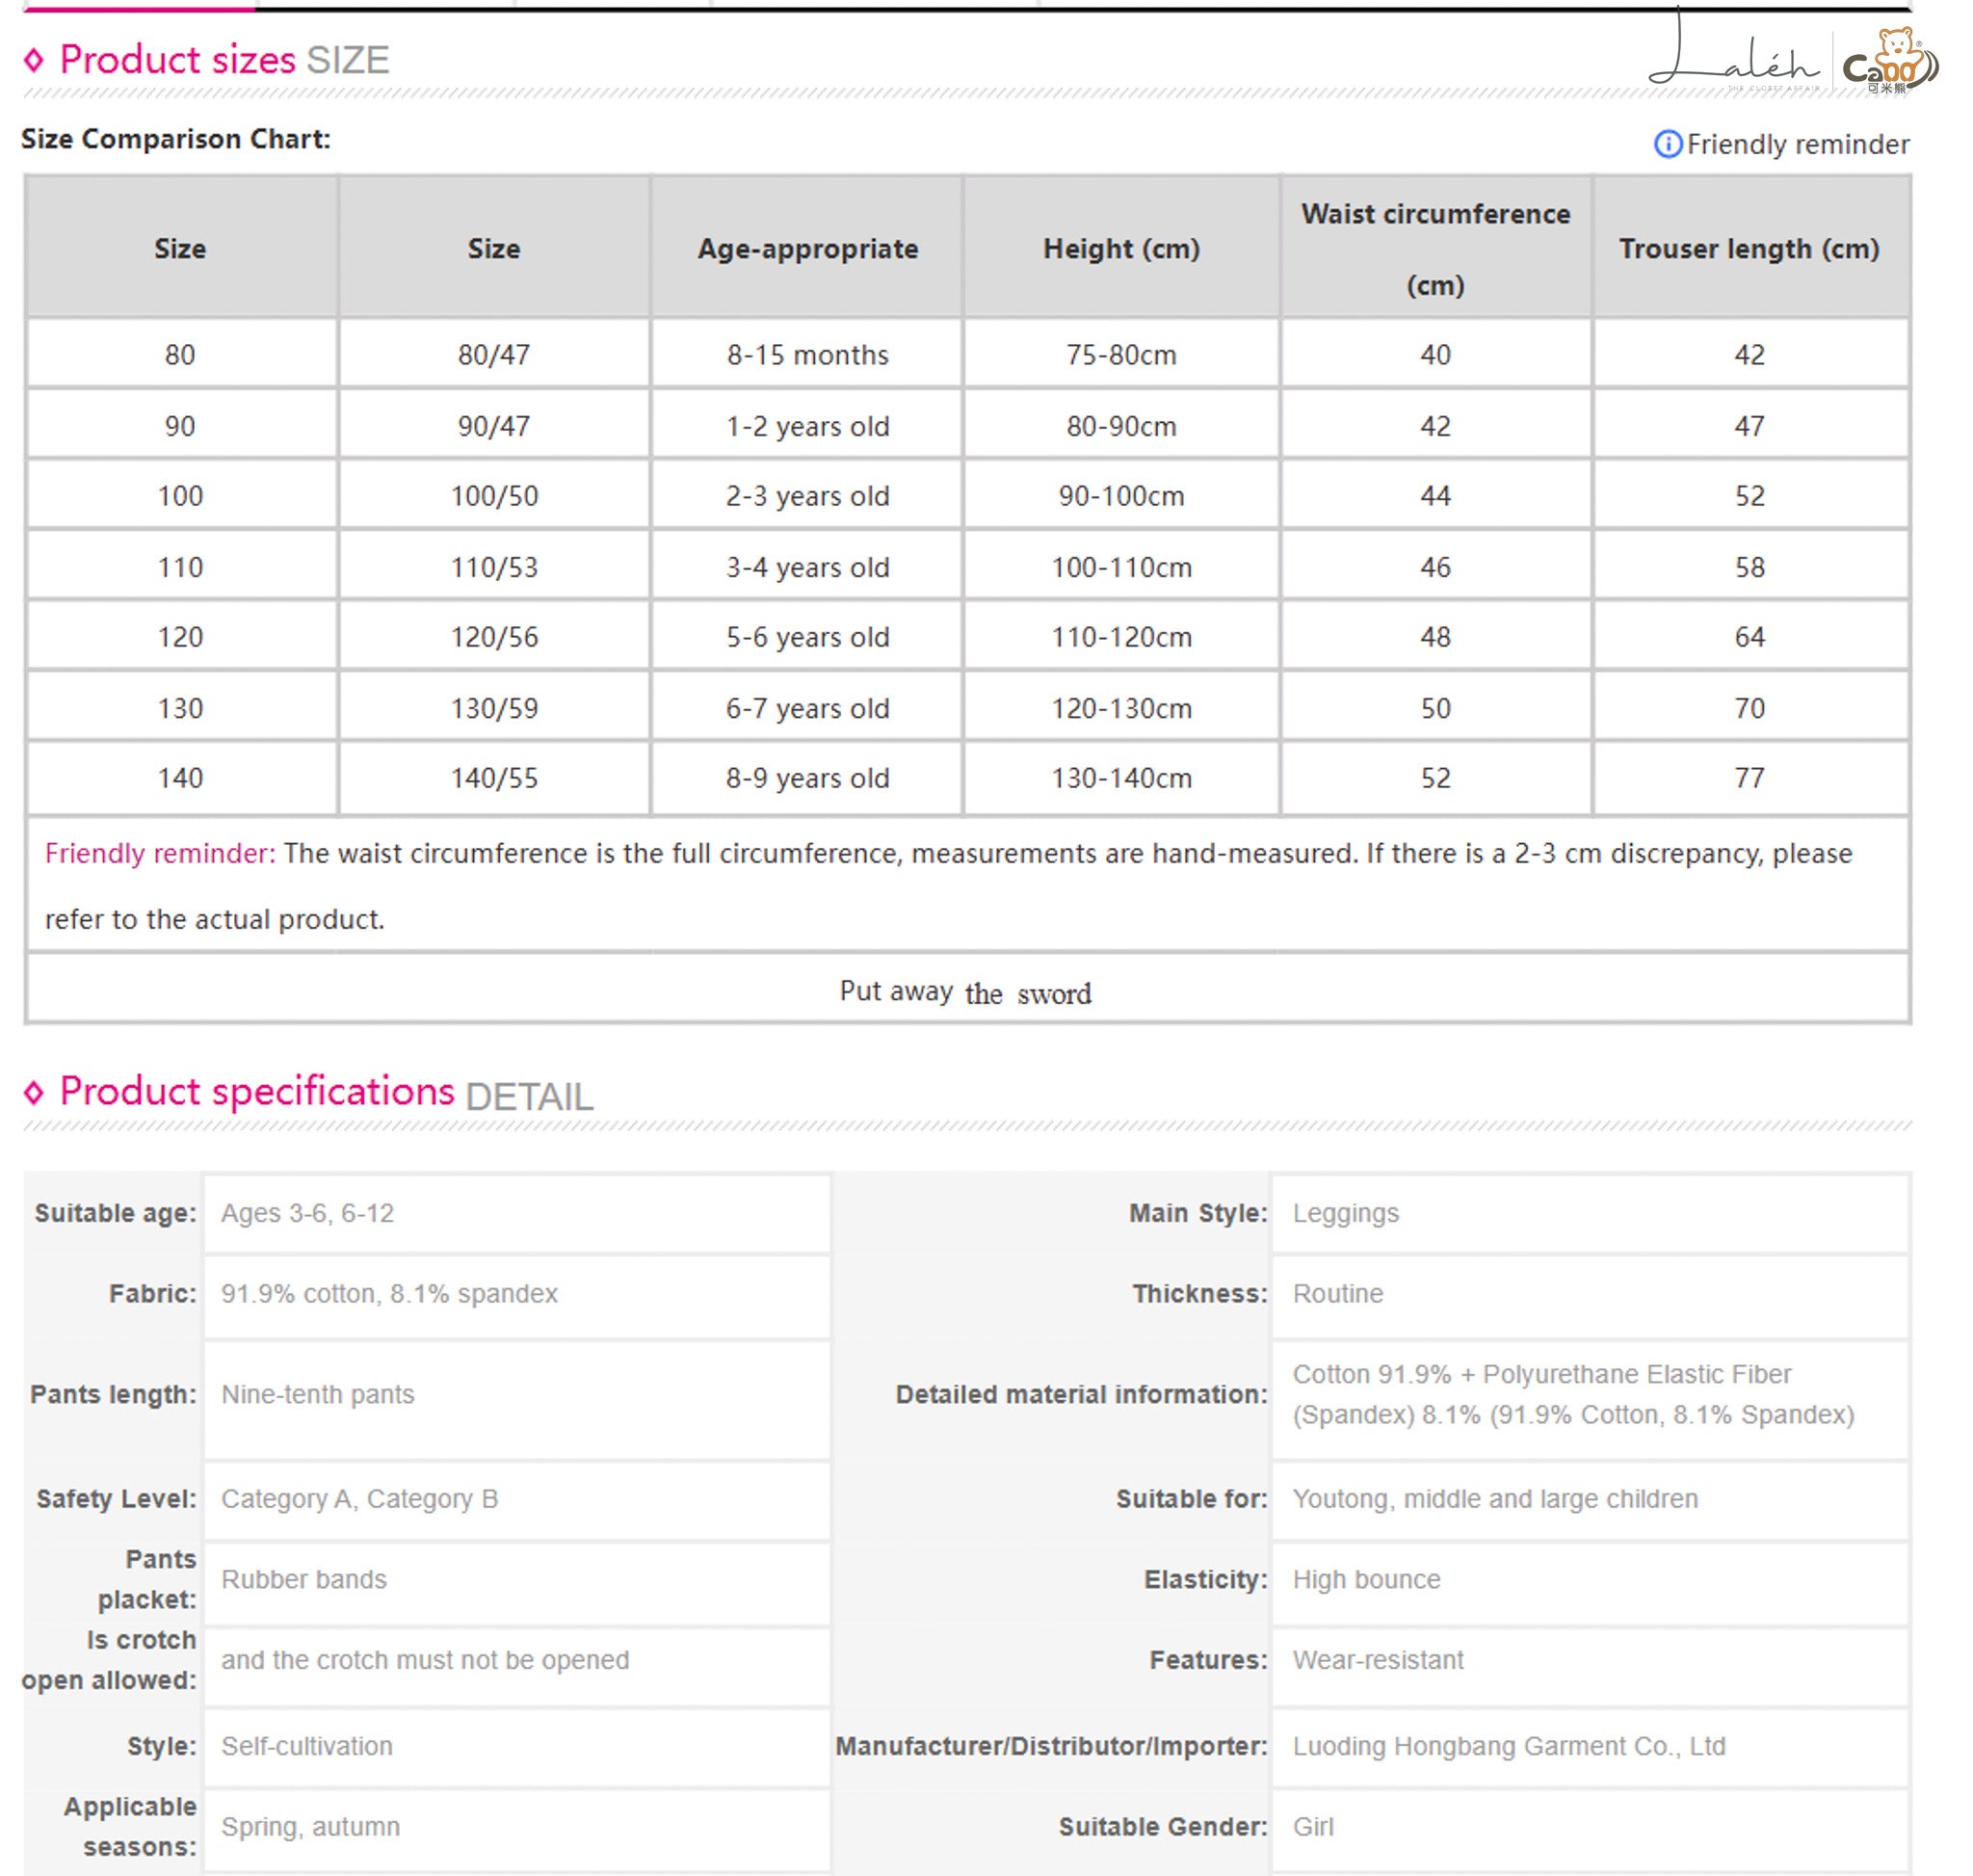Select the '110-120cm' height cell

pyautogui.click(x=1121, y=637)
